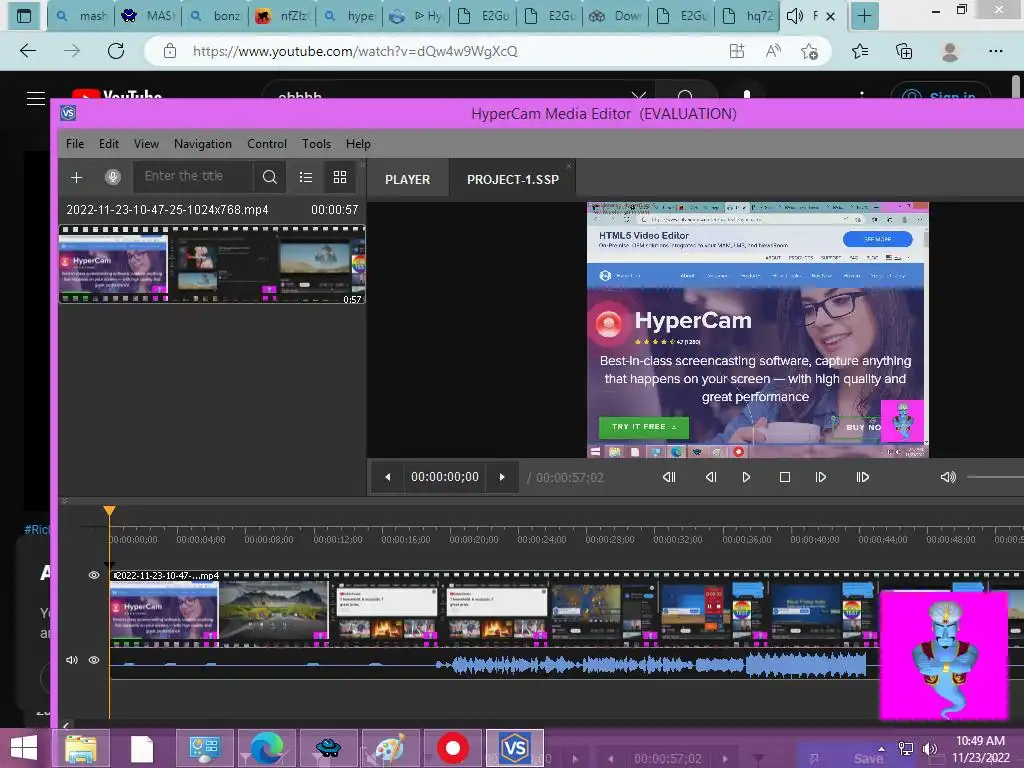Open the YouTube hamburger guide menu
Viewport: 1024px width, 768px height.
click(36, 99)
